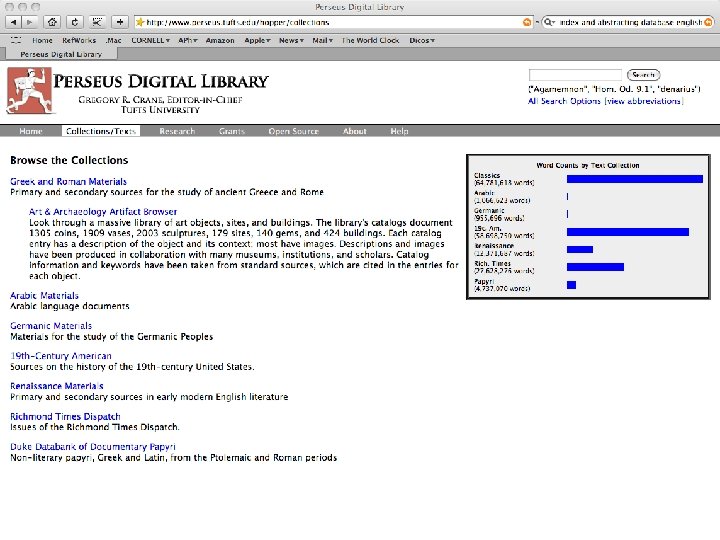The width and height of the screenshot is (720, 540).
Task: Open The World Clock bookmark
Action: pos(370,40)
